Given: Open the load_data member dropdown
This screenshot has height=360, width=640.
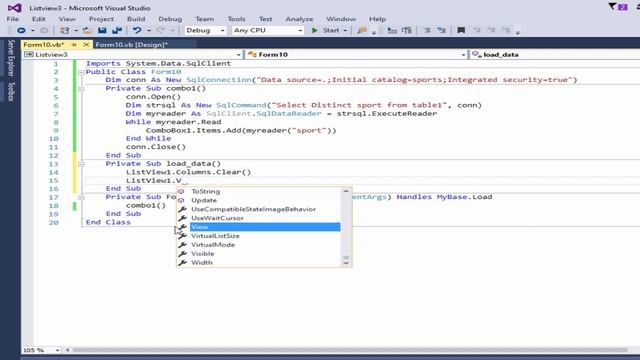Looking at the screenshot, I should tap(555, 54).
